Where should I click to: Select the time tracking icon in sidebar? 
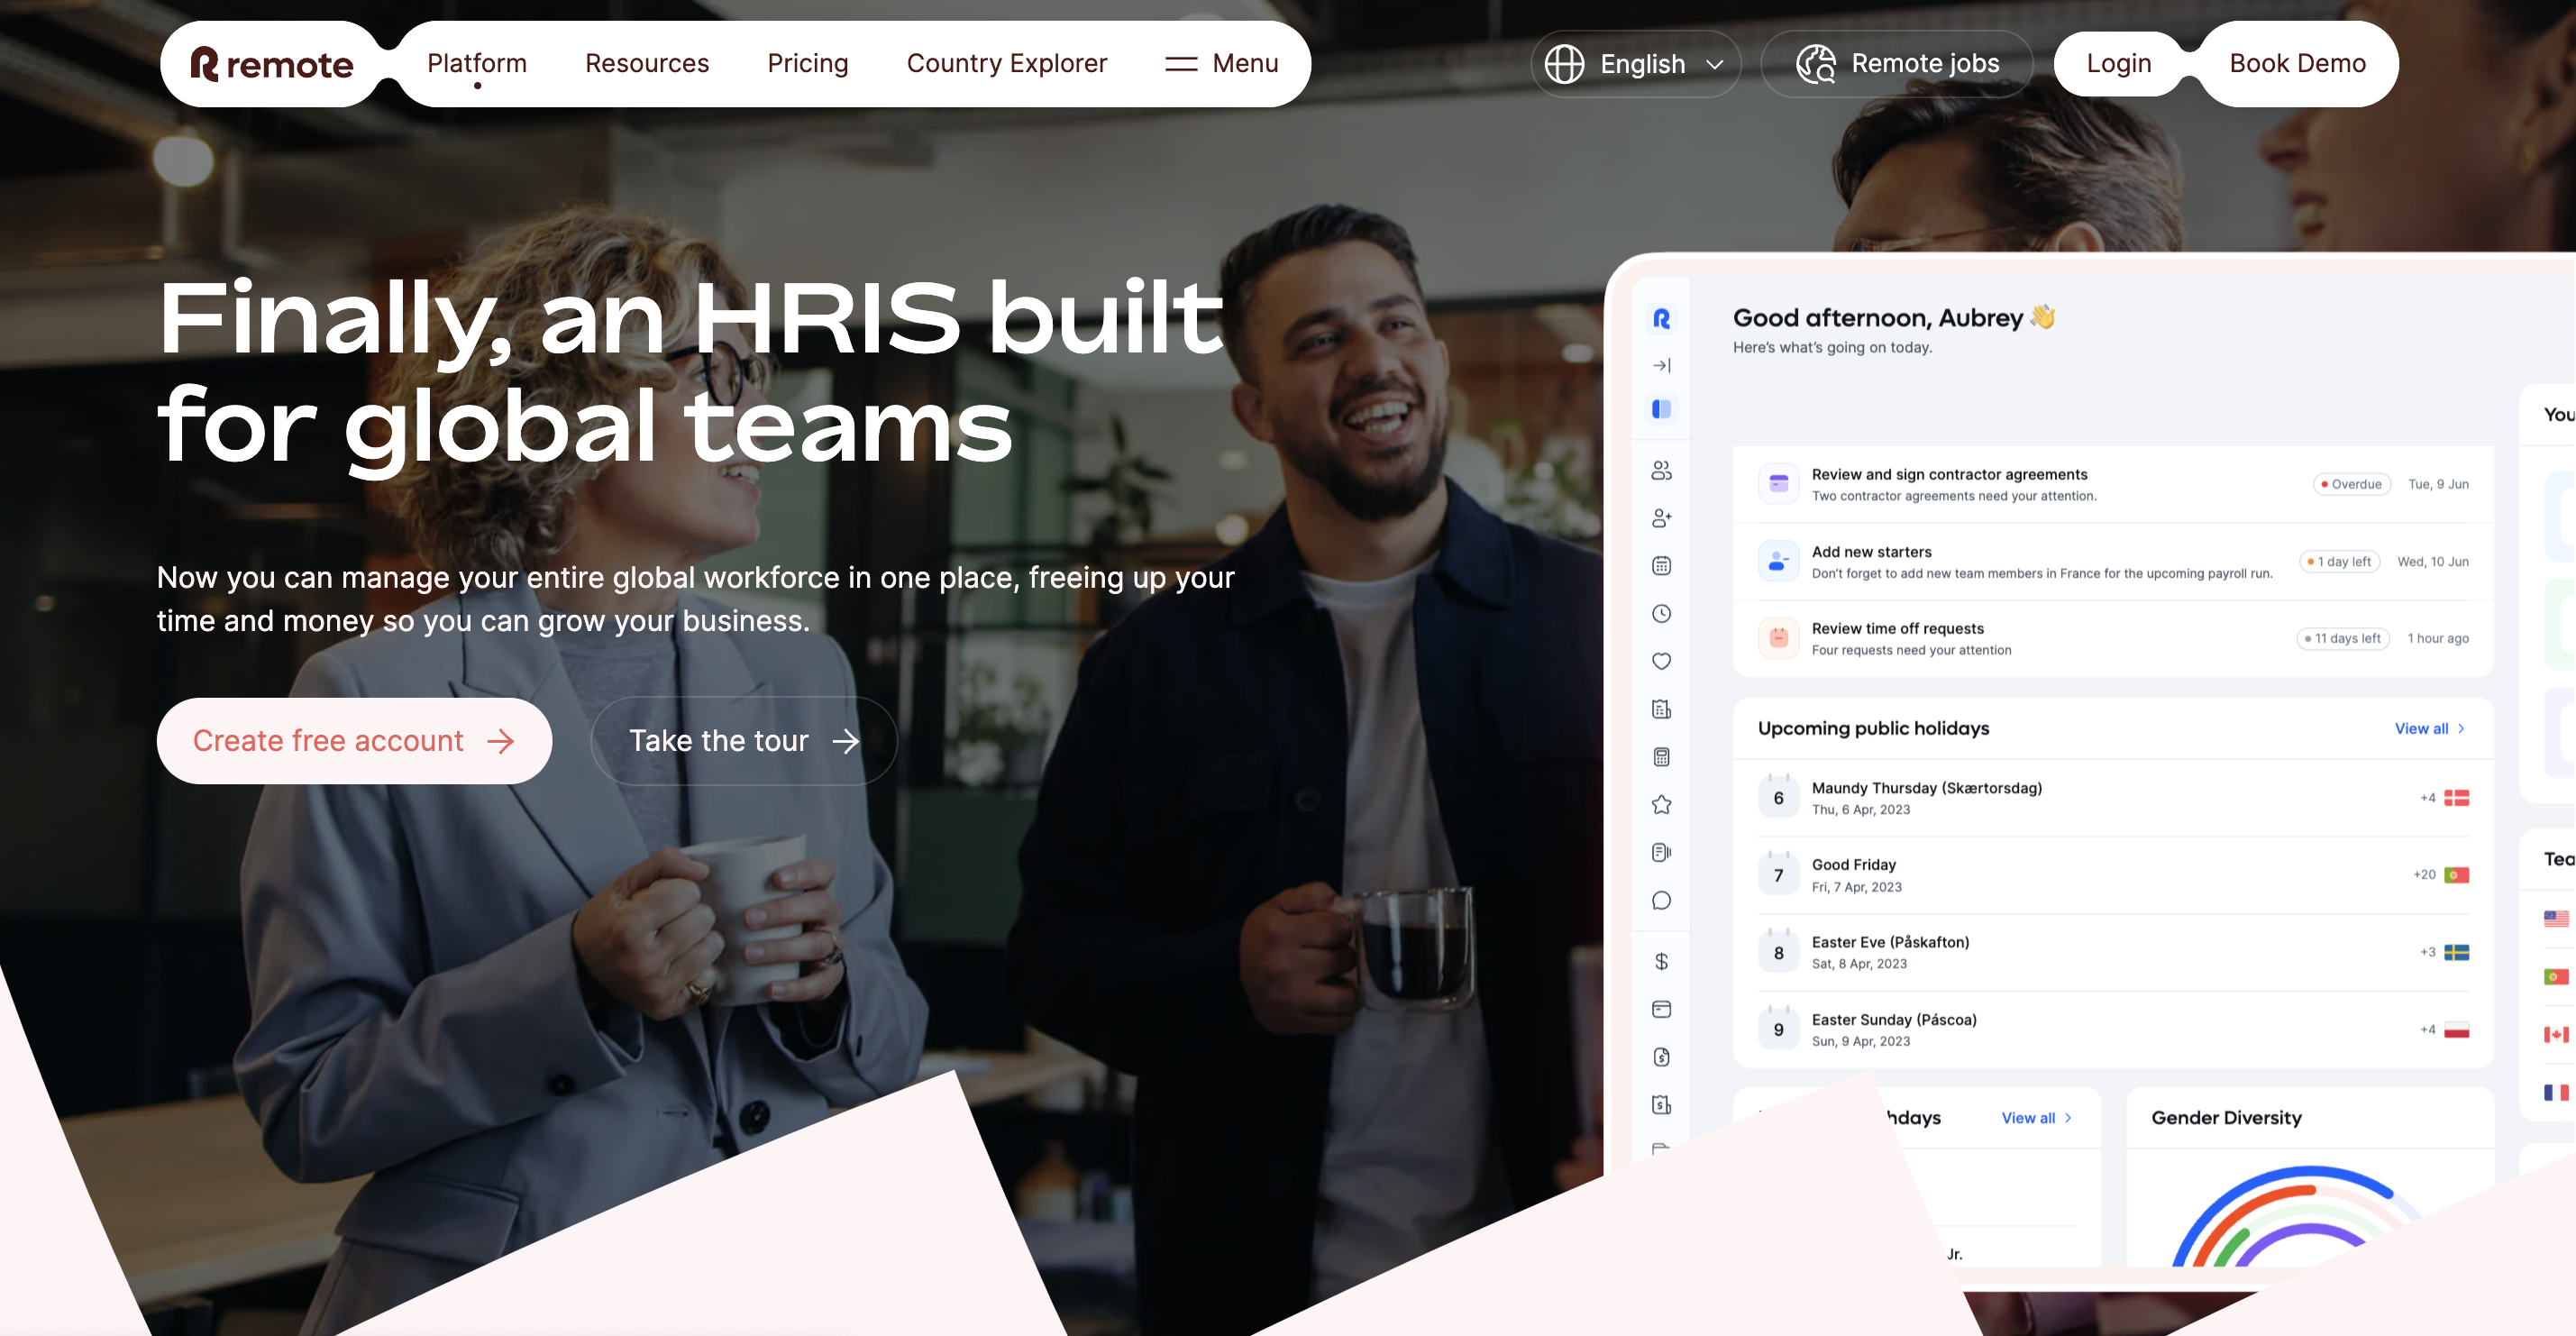(x=1661, y=612)
